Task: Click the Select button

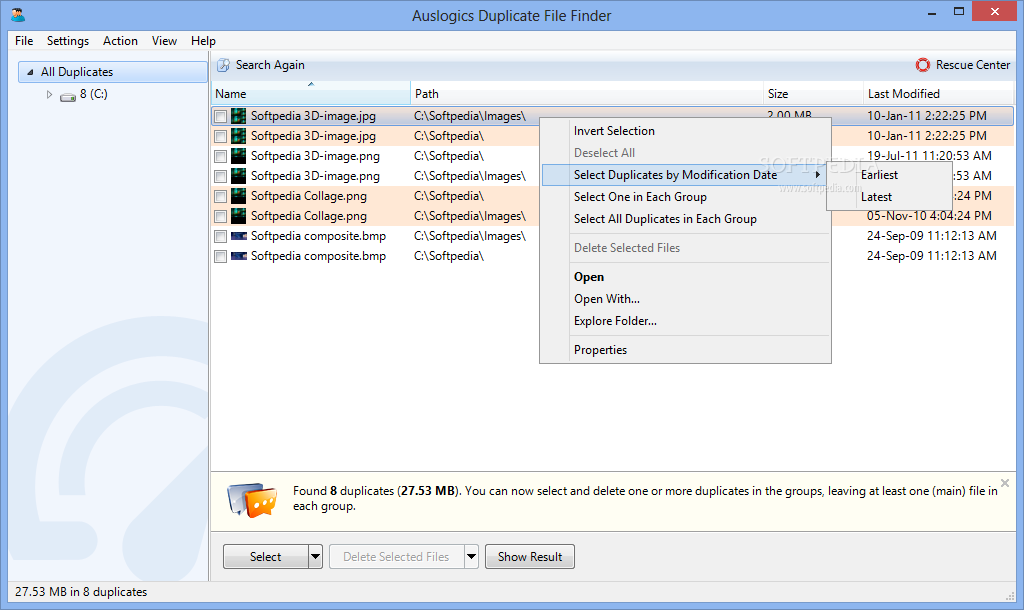Action: pyautogui.click(x=266, y=556)
